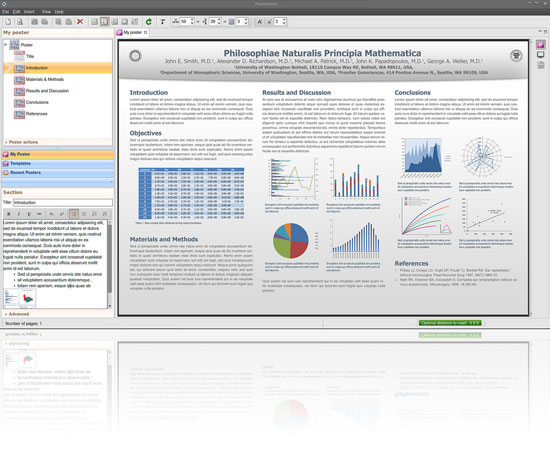Click the first image thumbnail in section editor
Viewport: 550px width, 472px height.
11,298
